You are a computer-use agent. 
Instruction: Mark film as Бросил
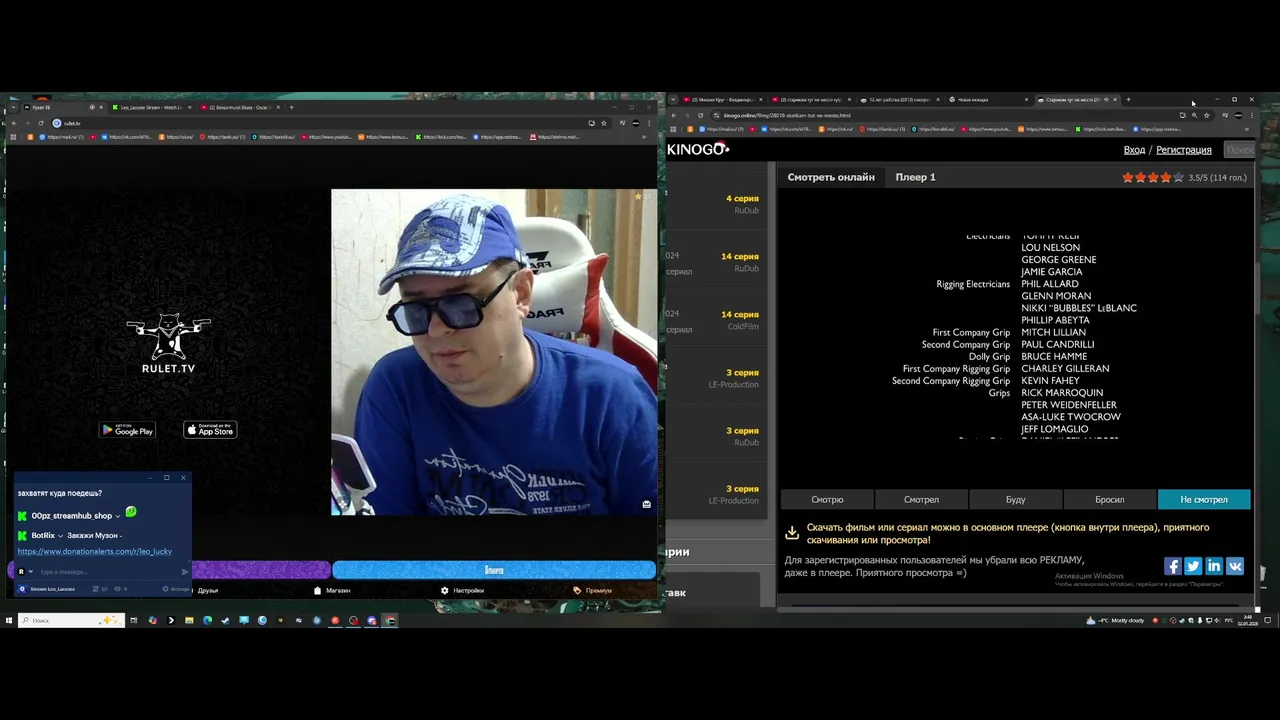coord(1109,499)
